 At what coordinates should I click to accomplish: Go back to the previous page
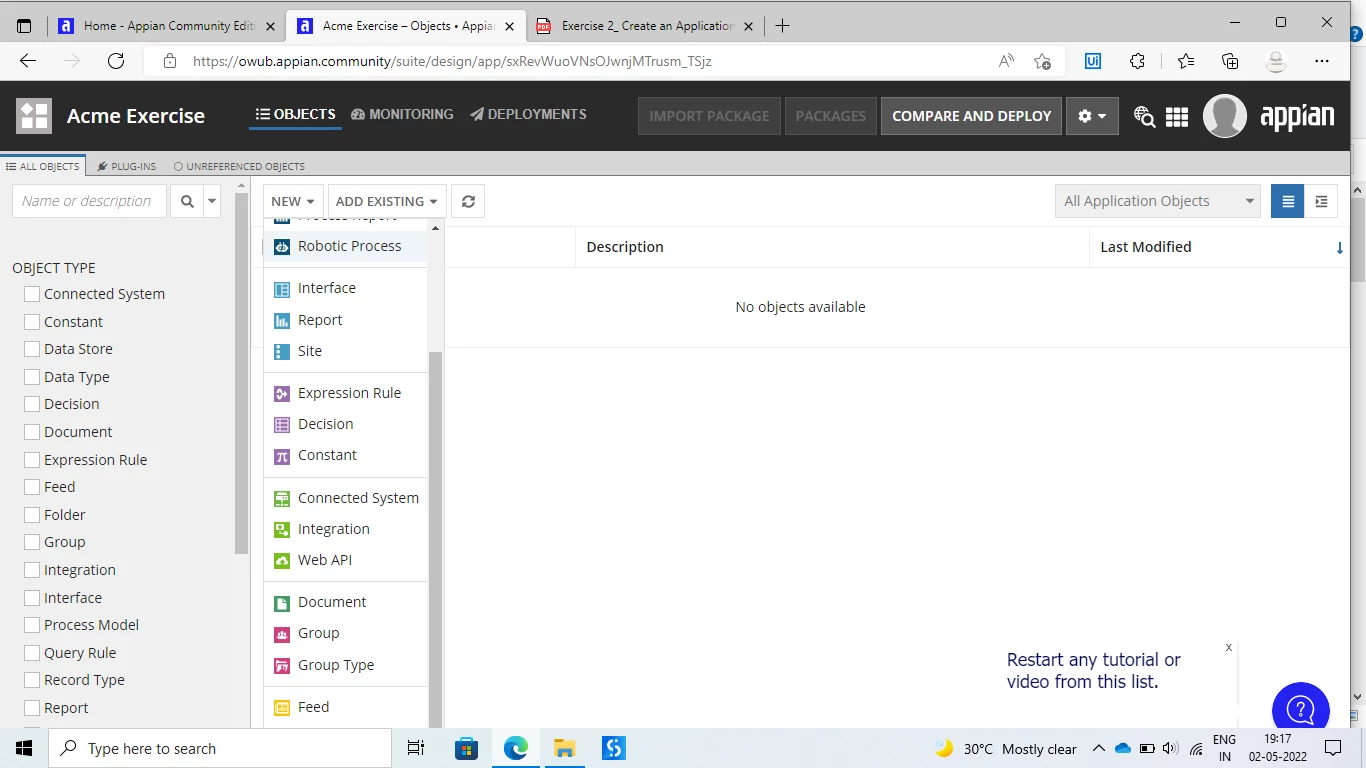28,61
